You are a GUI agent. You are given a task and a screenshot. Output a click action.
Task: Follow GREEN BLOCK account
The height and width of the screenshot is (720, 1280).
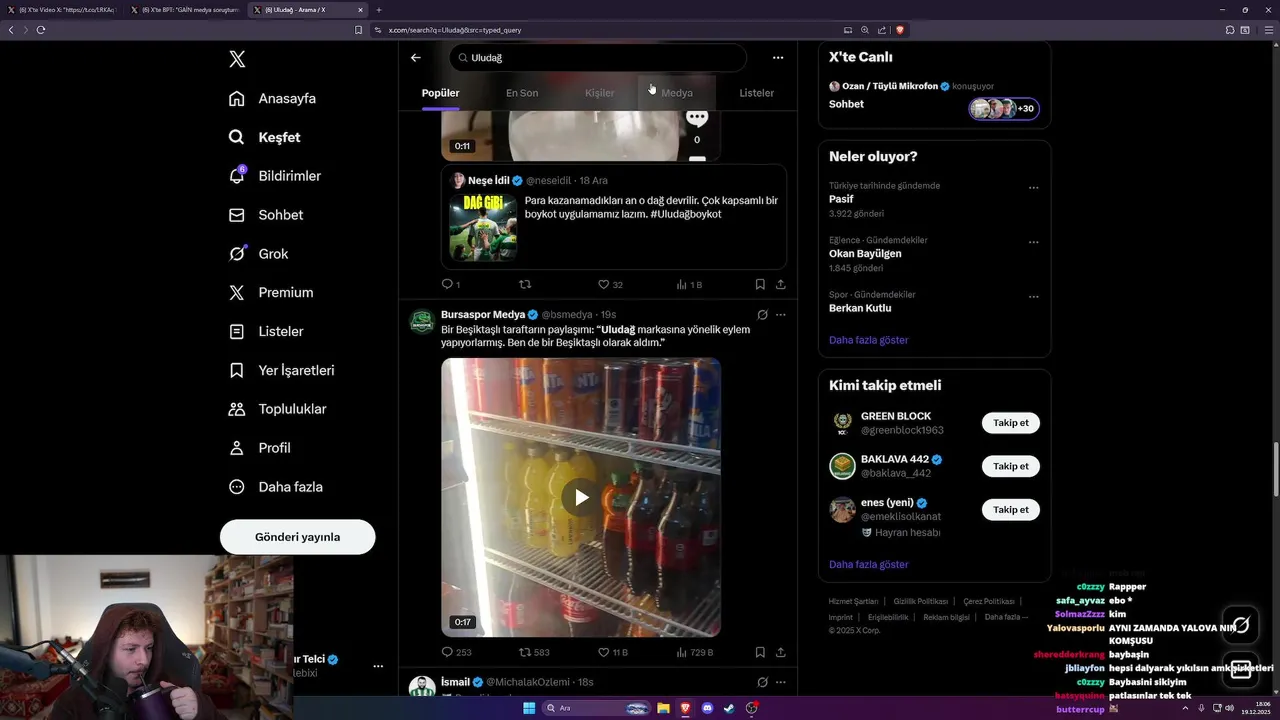[x=1010, y=423]
